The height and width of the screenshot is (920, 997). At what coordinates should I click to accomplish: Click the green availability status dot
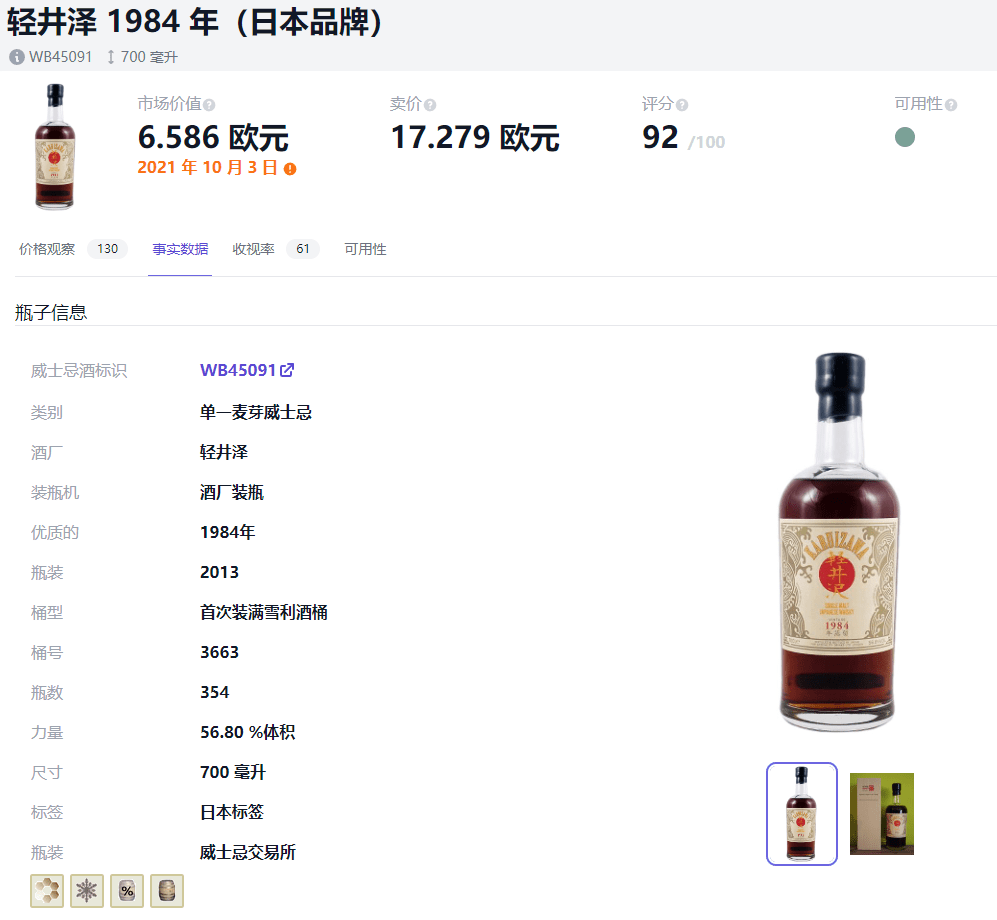pos(905,137)
